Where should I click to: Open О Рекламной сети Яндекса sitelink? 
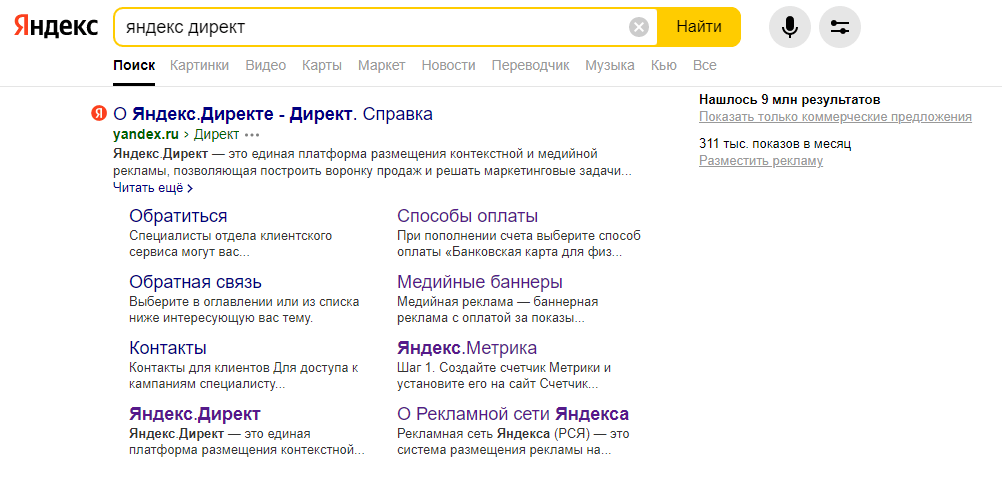click(x=513, y=414)
